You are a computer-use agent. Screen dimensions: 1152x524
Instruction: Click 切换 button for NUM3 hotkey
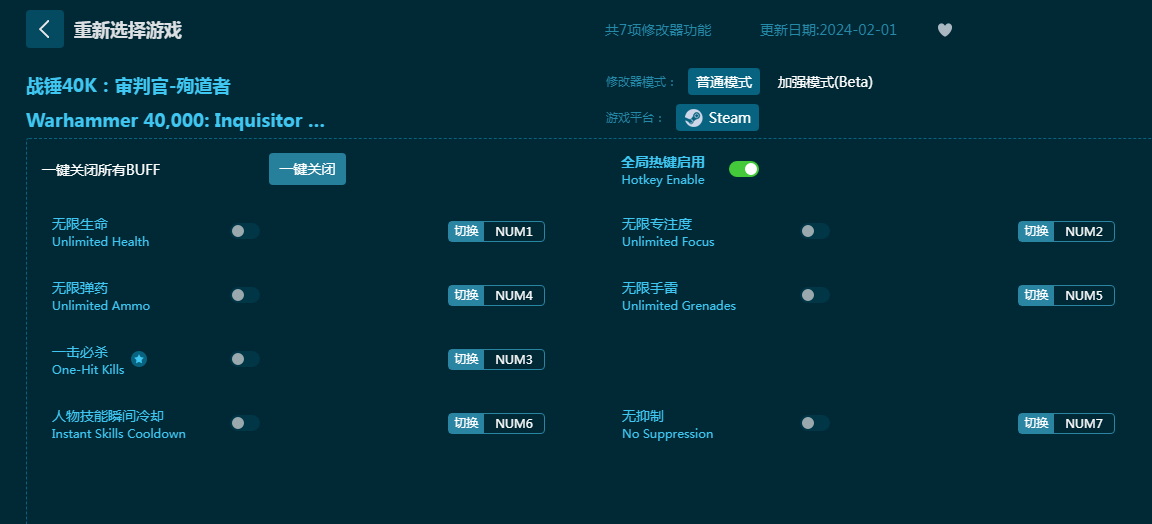pyautogui.click(x=466, y=359)
